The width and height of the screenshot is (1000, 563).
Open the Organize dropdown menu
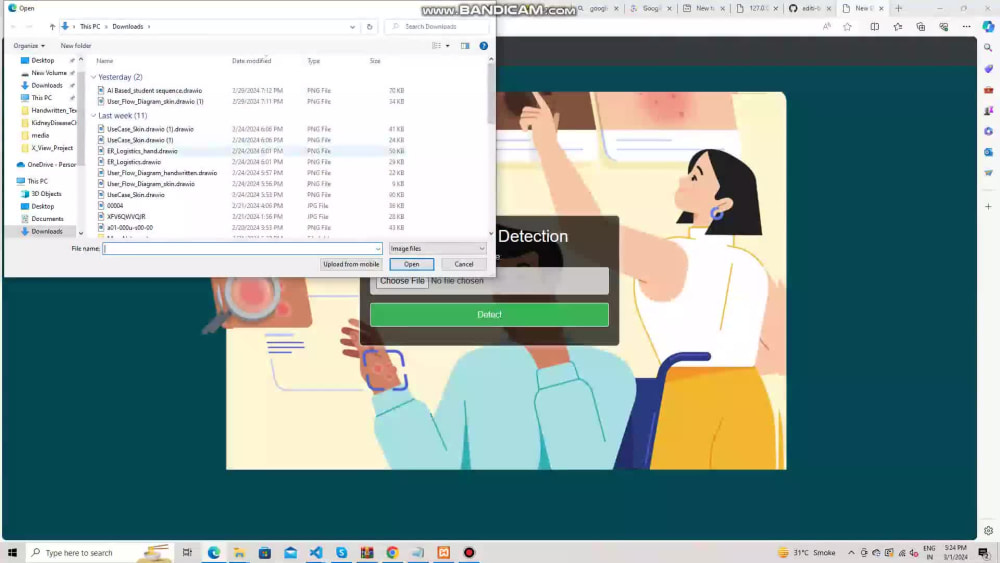(29, 46)
